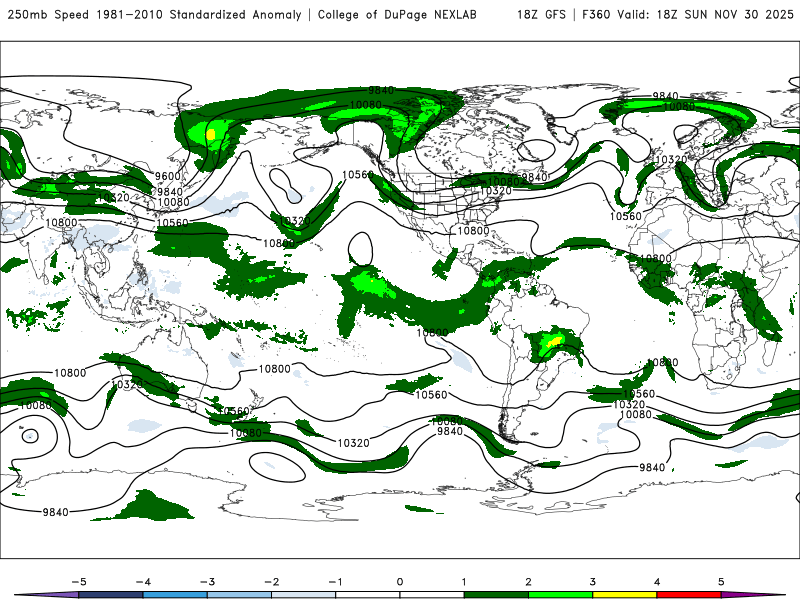Click the '−4' colorbar tick label

(143, 582)
